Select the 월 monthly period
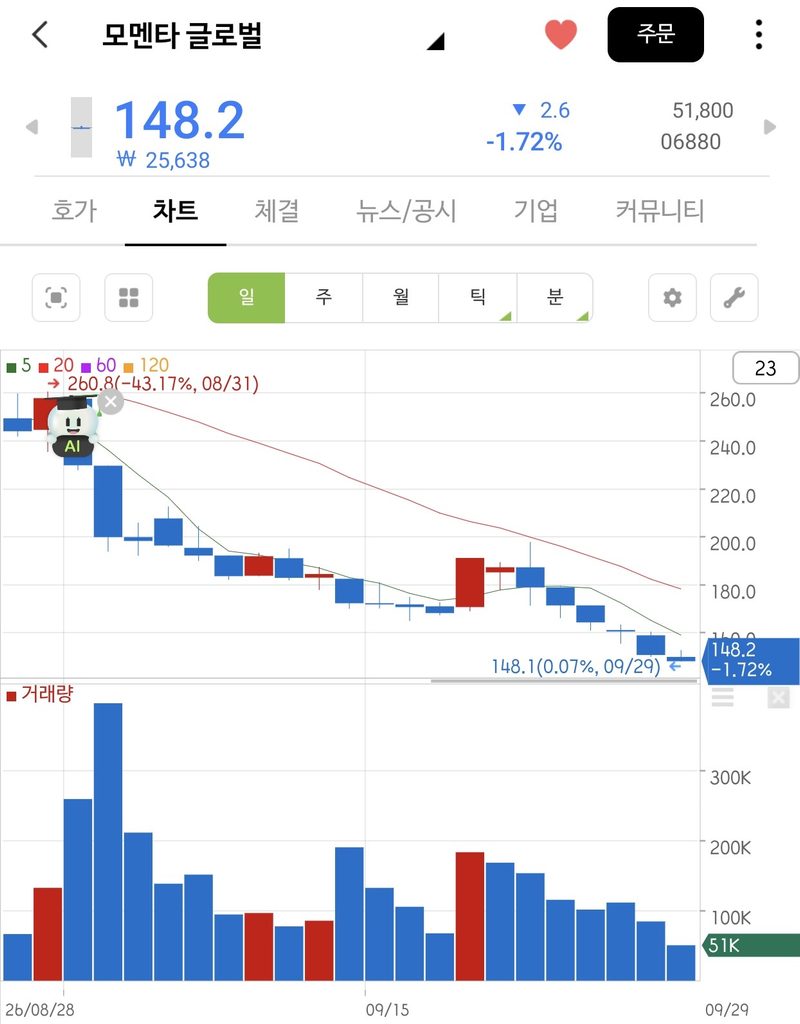This screenshot has height=1024, width=800. (x=400, y=298)
